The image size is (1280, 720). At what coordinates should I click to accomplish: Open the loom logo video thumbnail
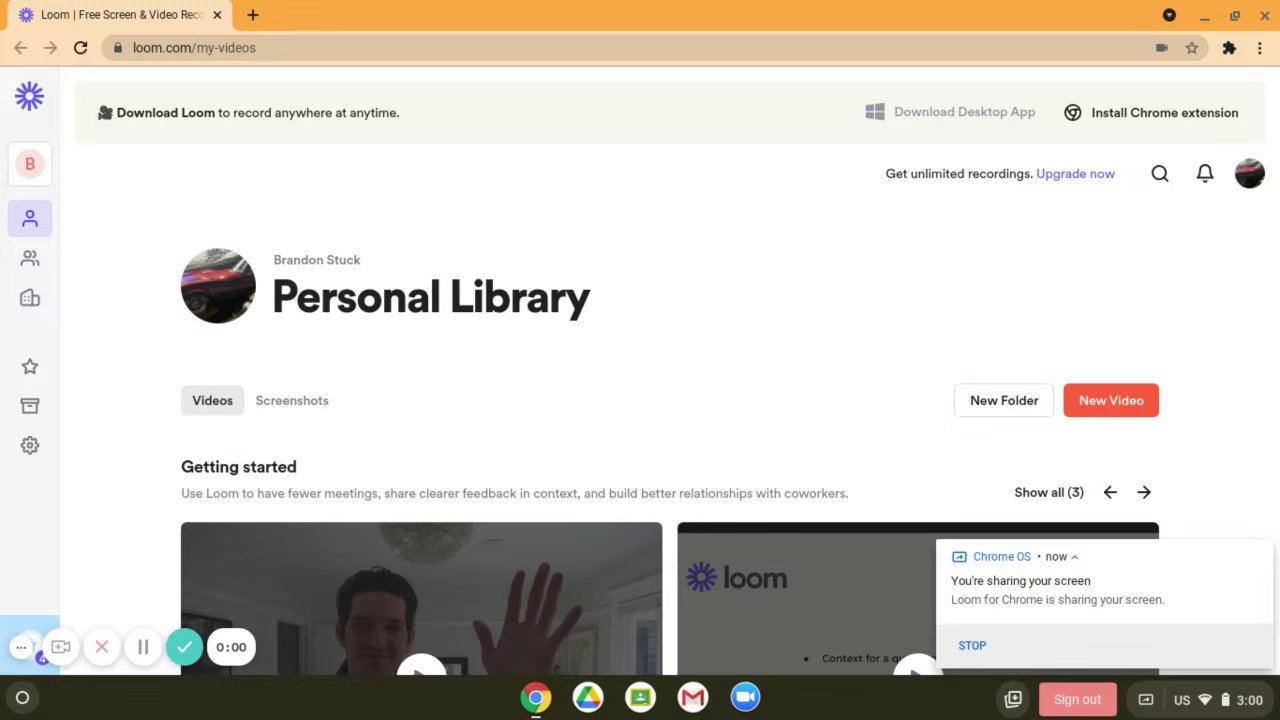(918, 598)
